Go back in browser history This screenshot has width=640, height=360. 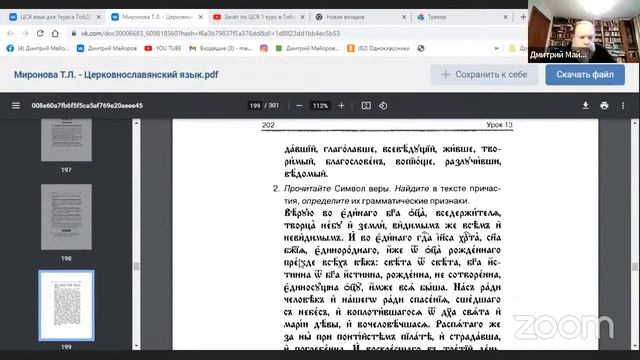click(11, 33)
